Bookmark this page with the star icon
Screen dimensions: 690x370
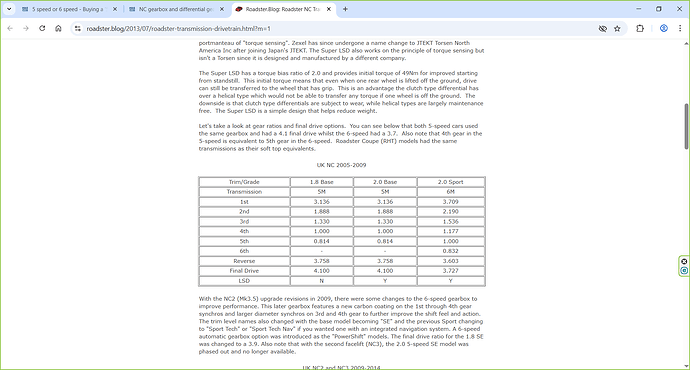point(617,29)
